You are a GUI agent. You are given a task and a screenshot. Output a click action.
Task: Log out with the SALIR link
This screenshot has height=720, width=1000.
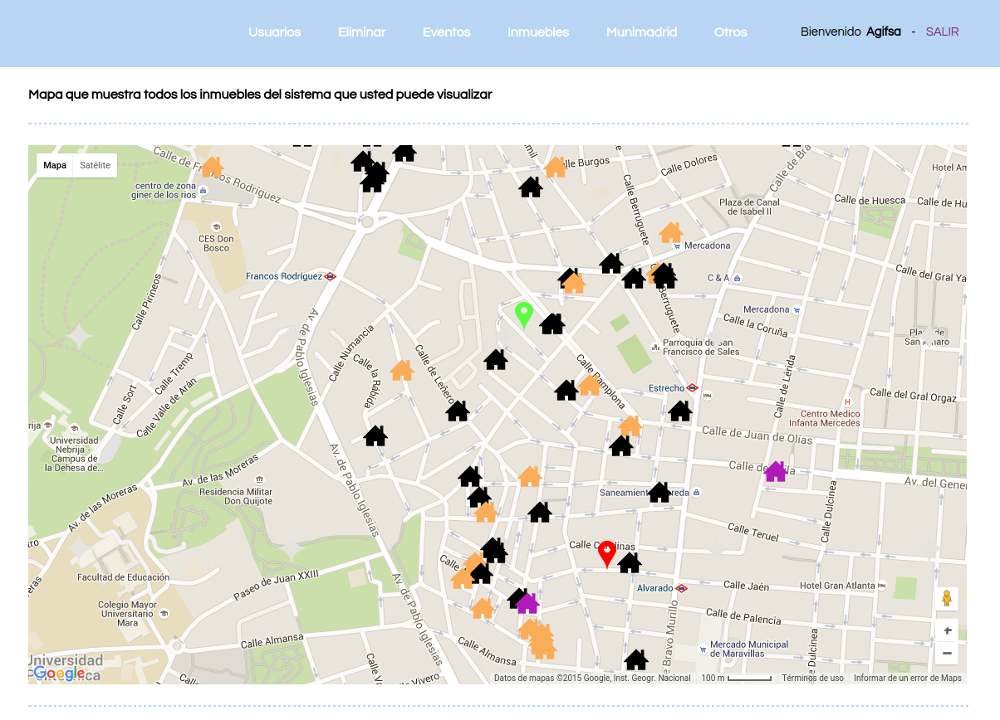click(942, 32)
